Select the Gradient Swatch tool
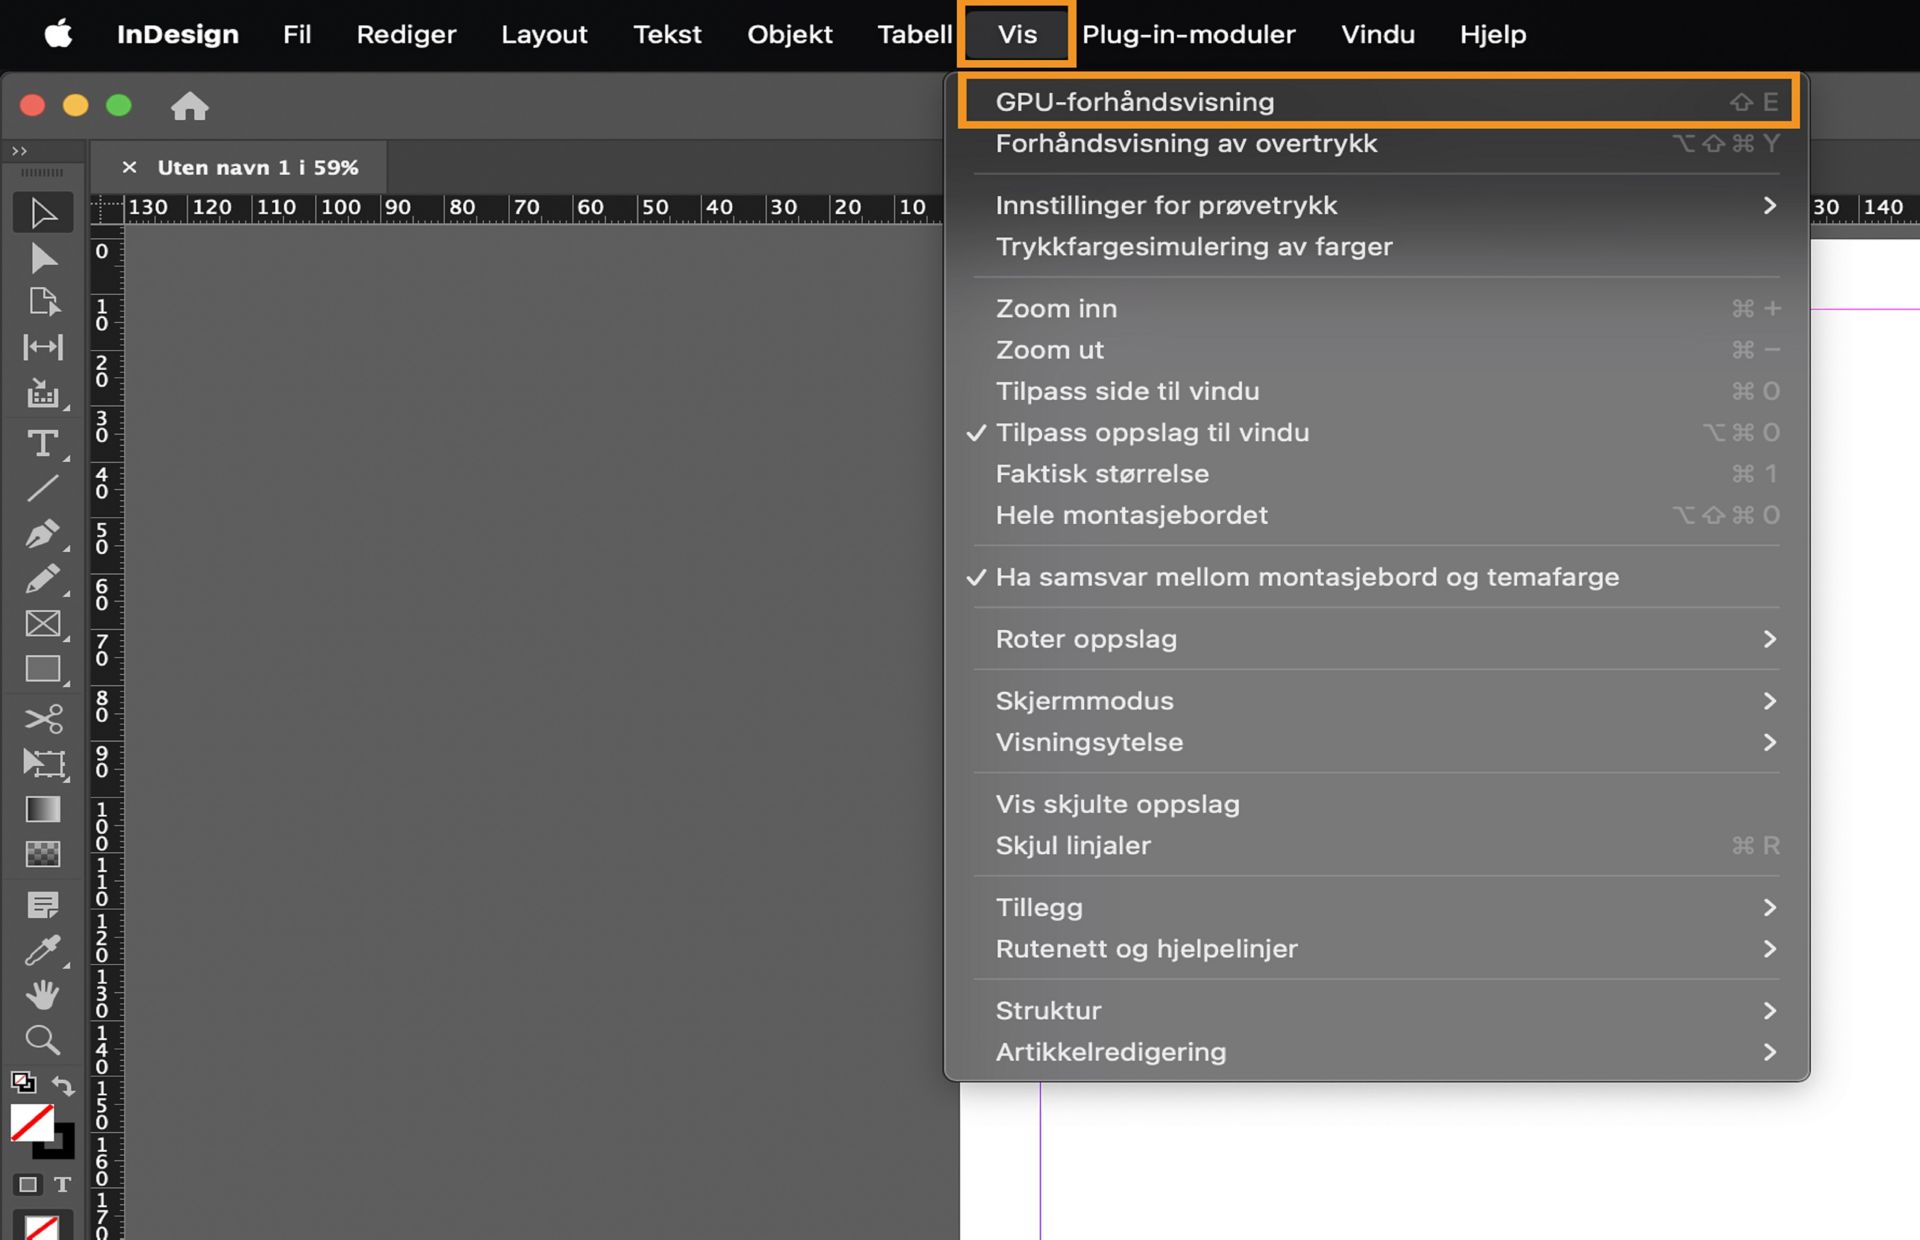Screen dimensions: 1920x1240 (42, 809)
